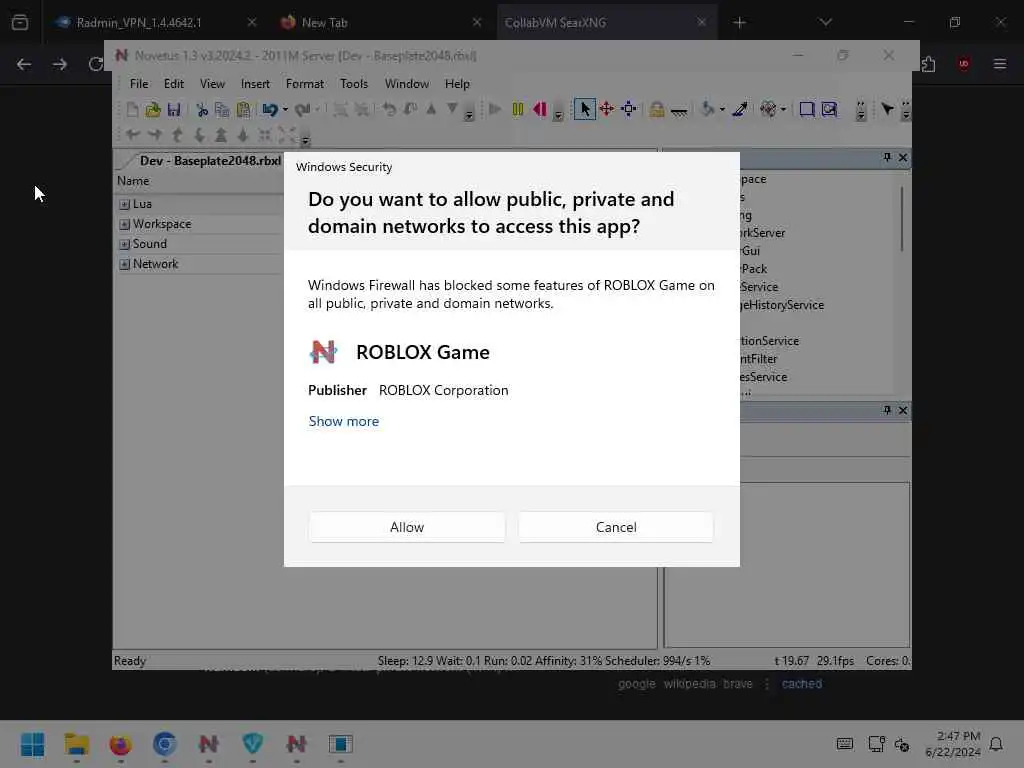Click the Cut scissors icon
The image size is (1024, 768).
[202, 110]
